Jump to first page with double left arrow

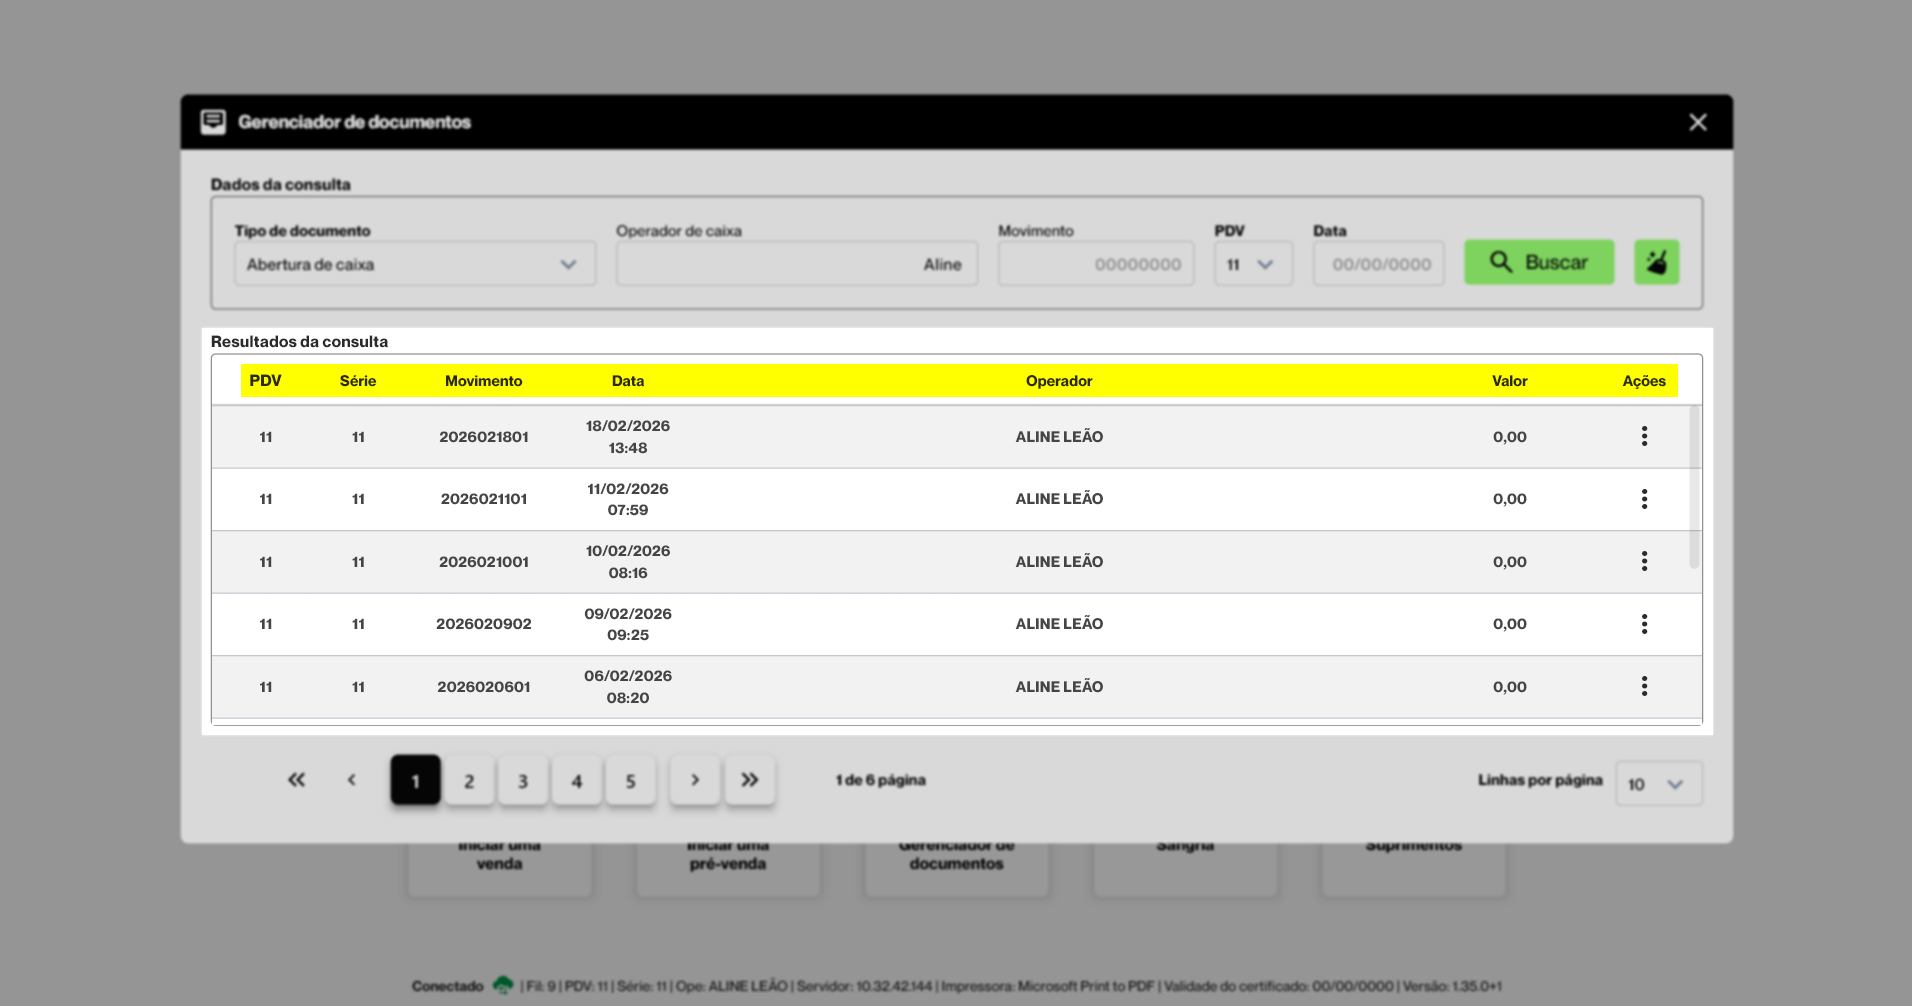click(x=296, y=780)
